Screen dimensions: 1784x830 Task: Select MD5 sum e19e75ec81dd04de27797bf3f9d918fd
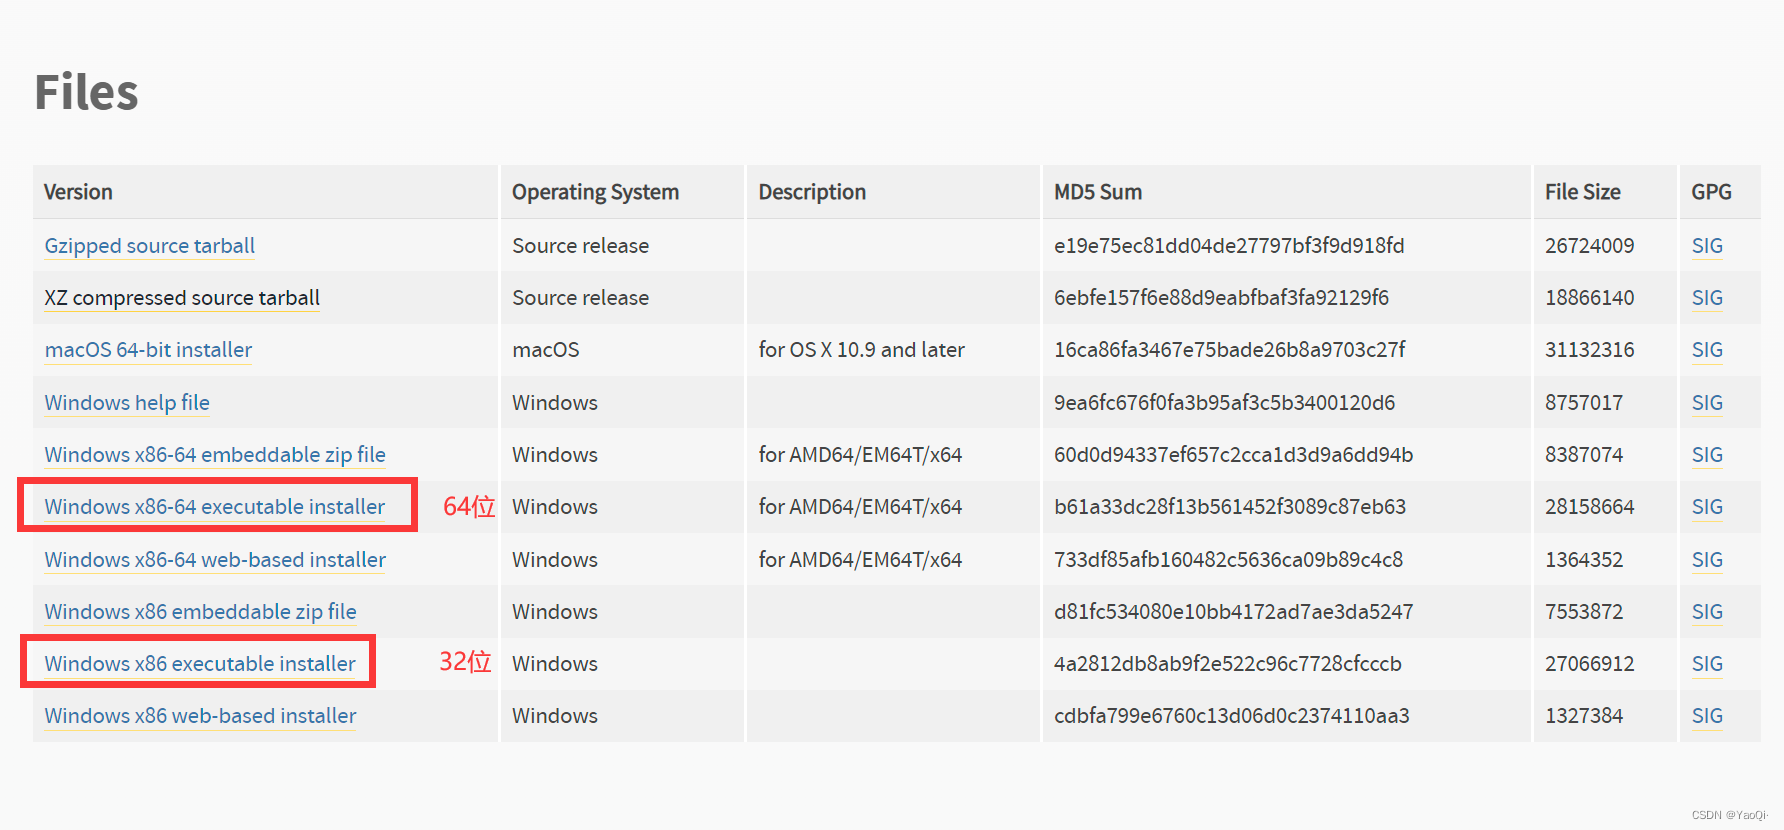point(1229,246)
